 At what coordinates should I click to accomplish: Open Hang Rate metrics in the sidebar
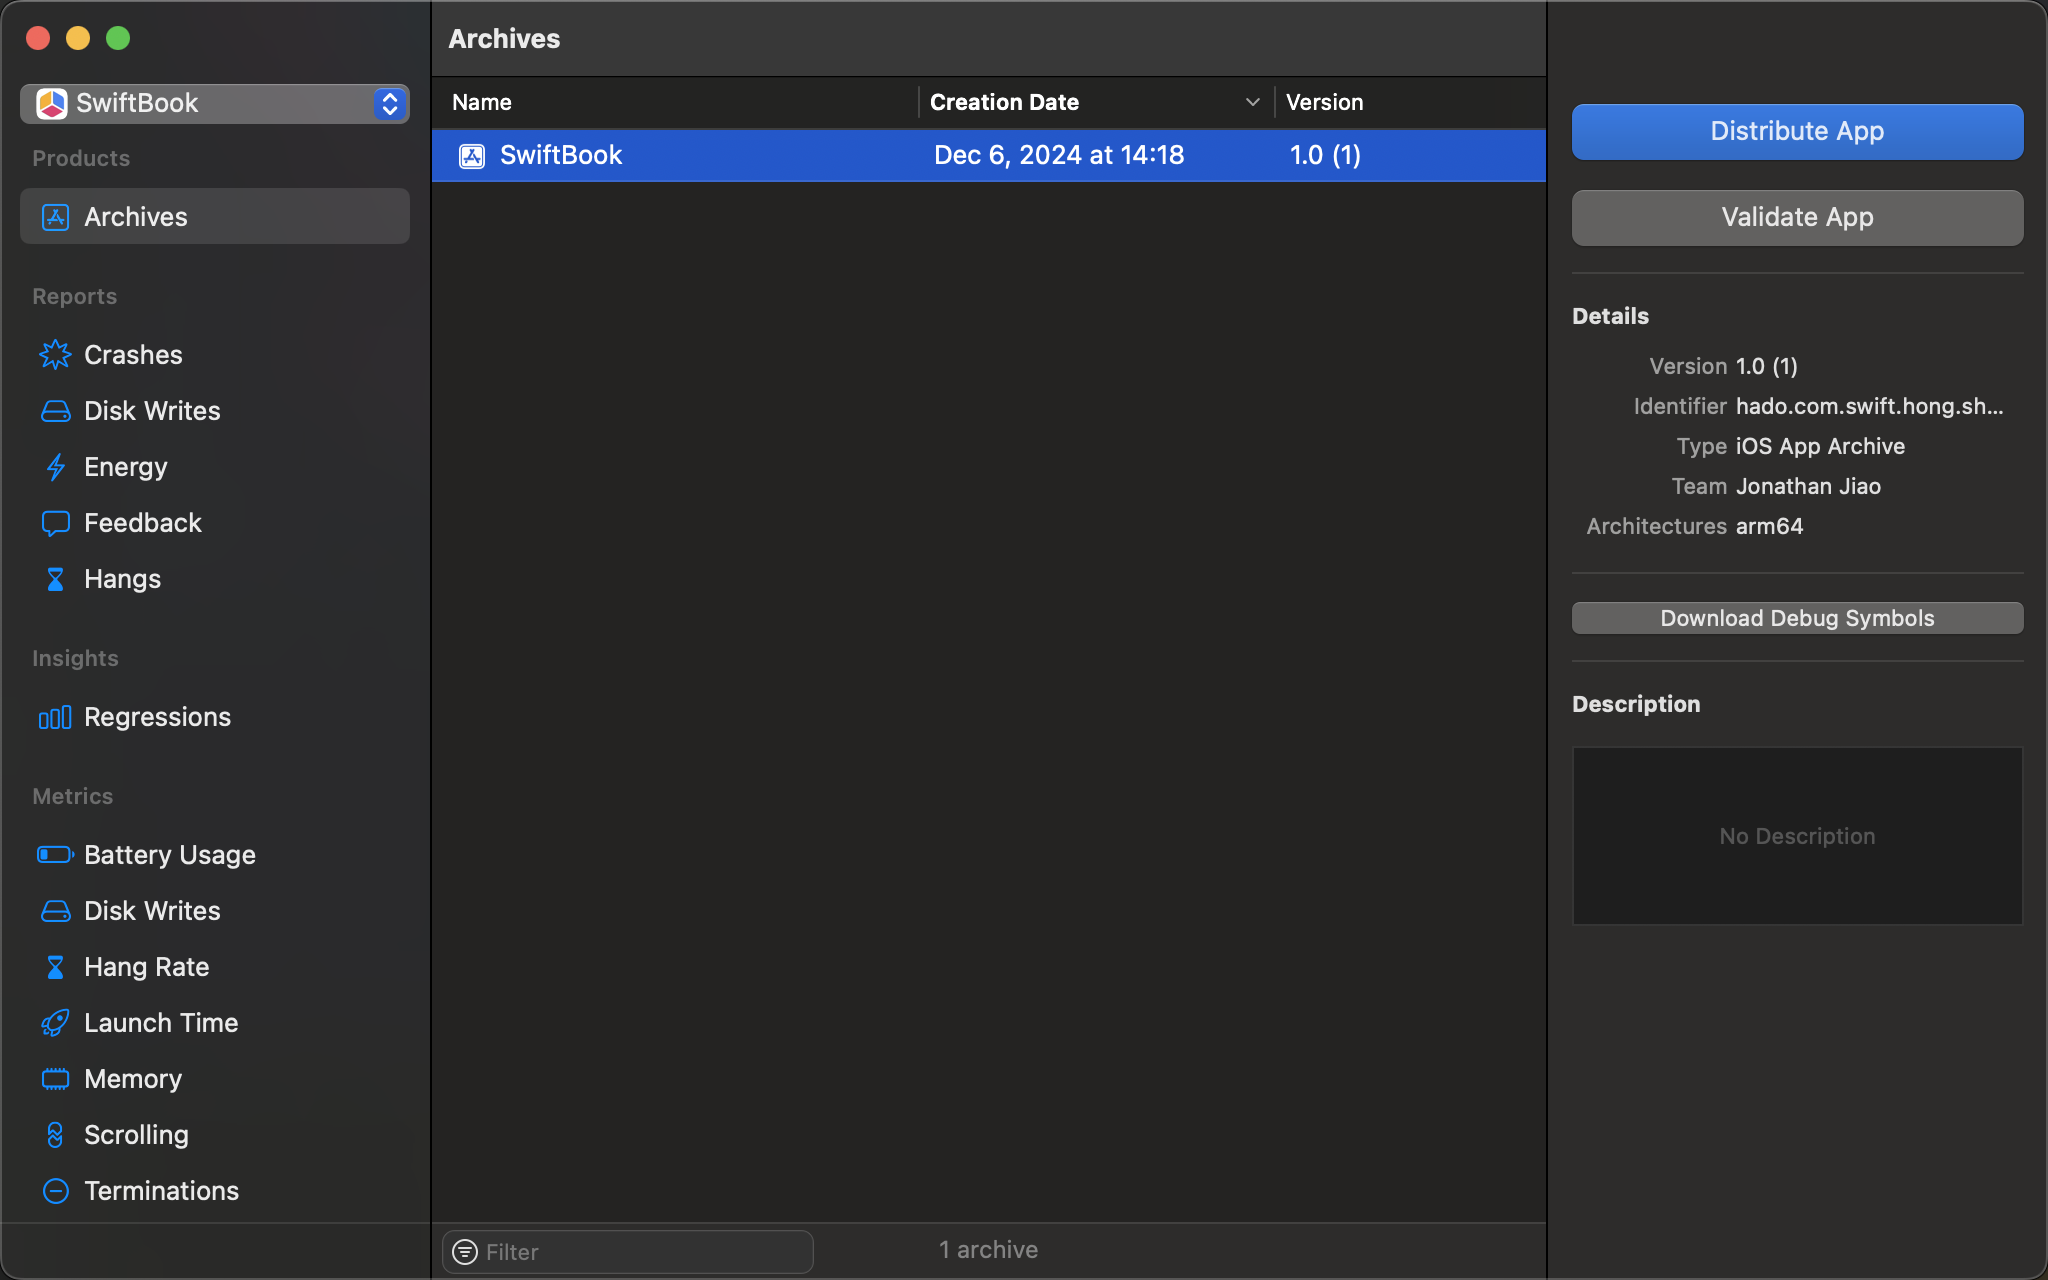coord(147,967)
